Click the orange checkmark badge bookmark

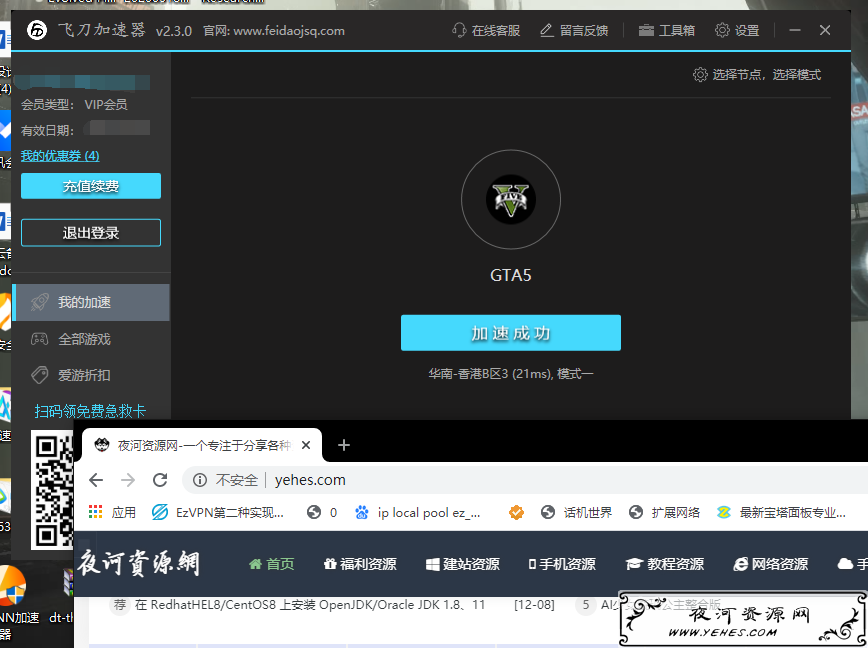(x=516, y=512)
